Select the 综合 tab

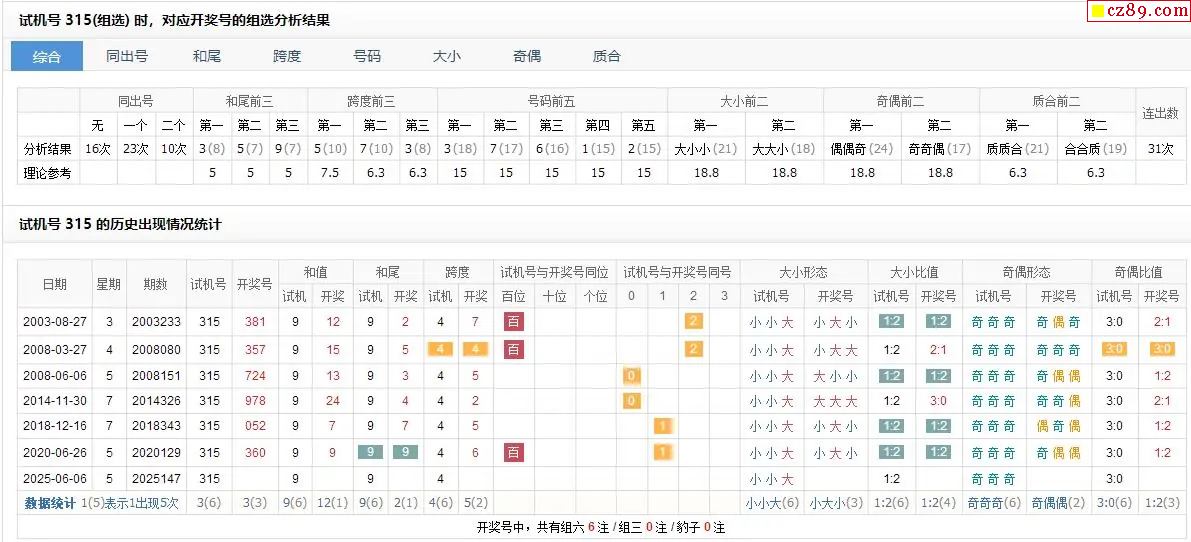coord(46,56)
